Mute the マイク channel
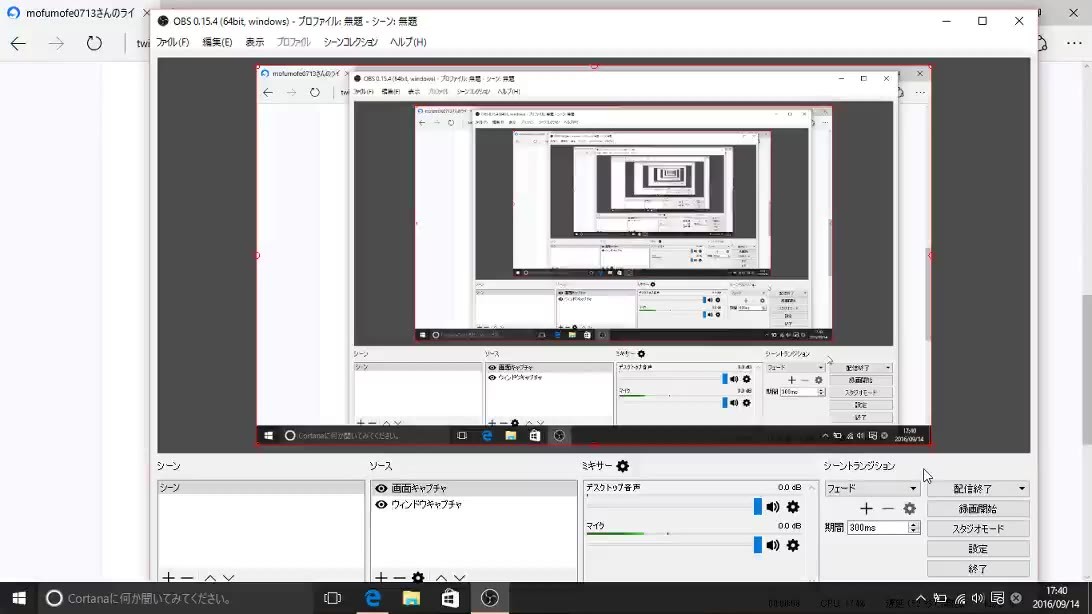This screenshot has height=614, width=1092. 773,545
